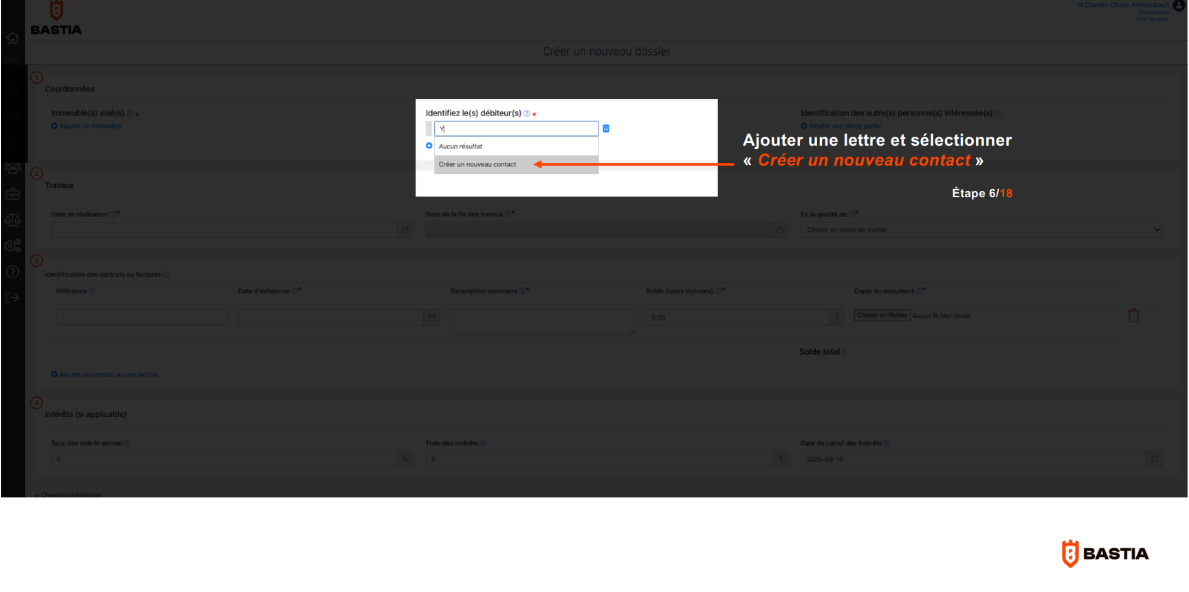The width and height of the screenshot is (1189, 592).
Task: Focus the Taux des intérêt annuel field
Action: (224, 459)
